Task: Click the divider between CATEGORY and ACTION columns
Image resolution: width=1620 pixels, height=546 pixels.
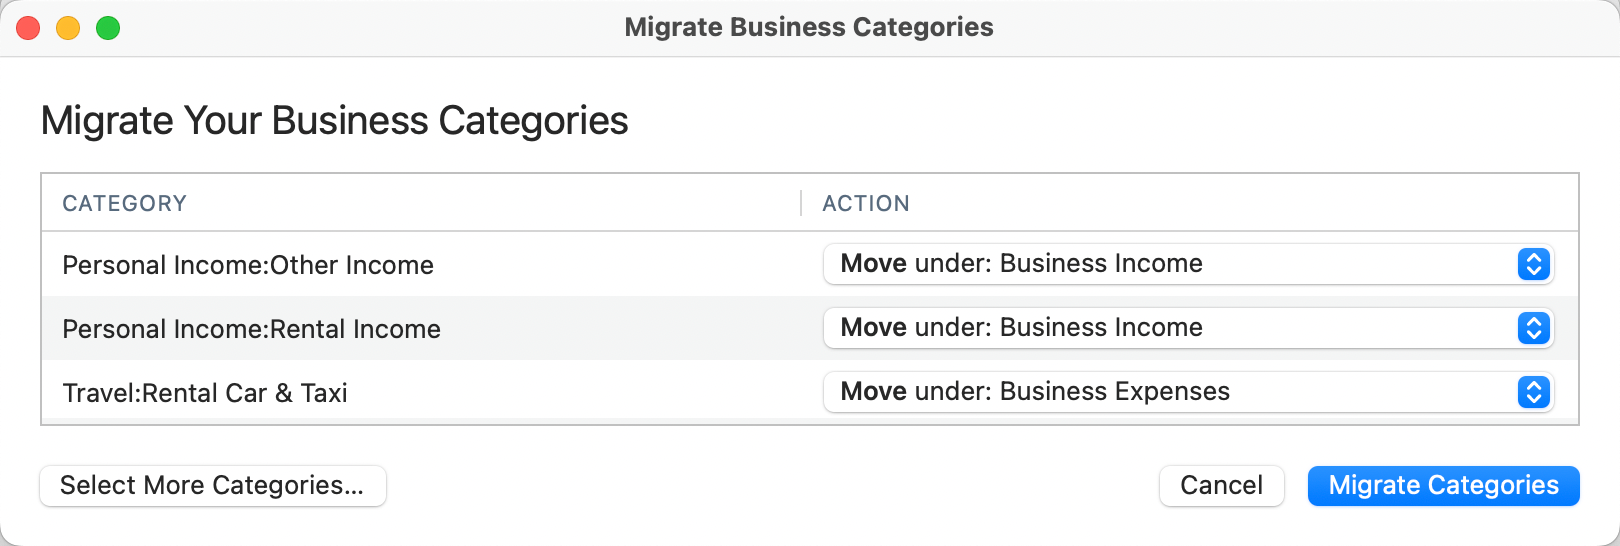Action: click(x=801, y=204)
